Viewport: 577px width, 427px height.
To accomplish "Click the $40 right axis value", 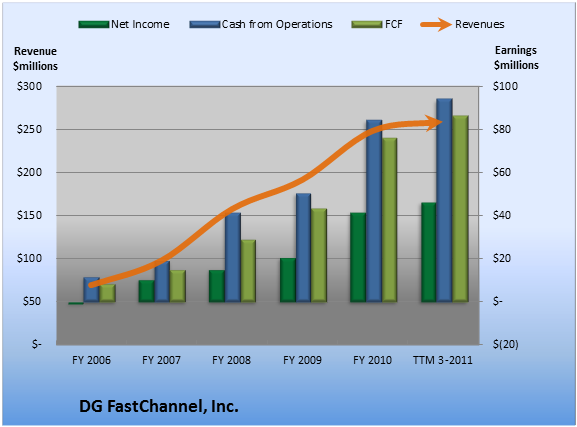I will click(502, 215).
